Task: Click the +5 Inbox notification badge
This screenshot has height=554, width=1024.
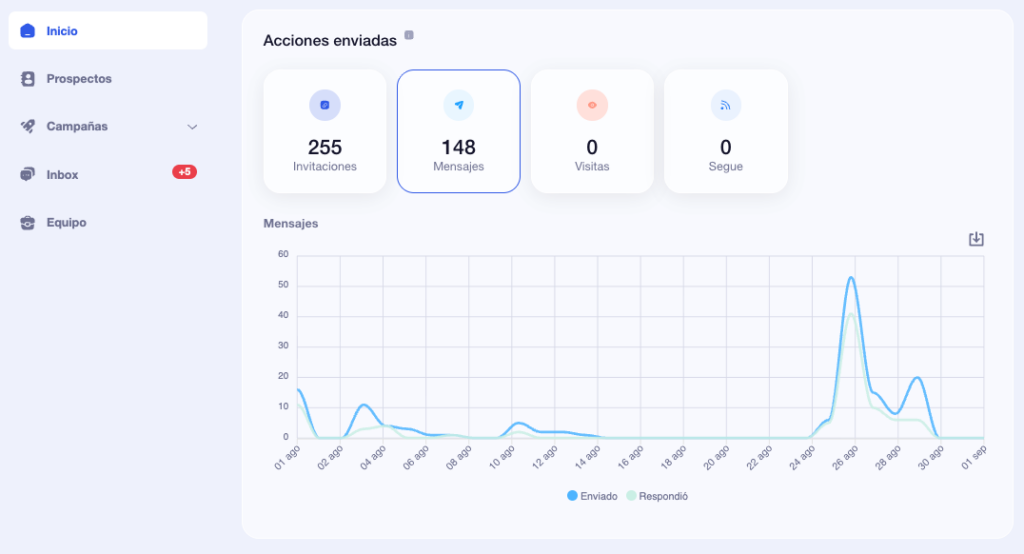Action: point(184,172)
